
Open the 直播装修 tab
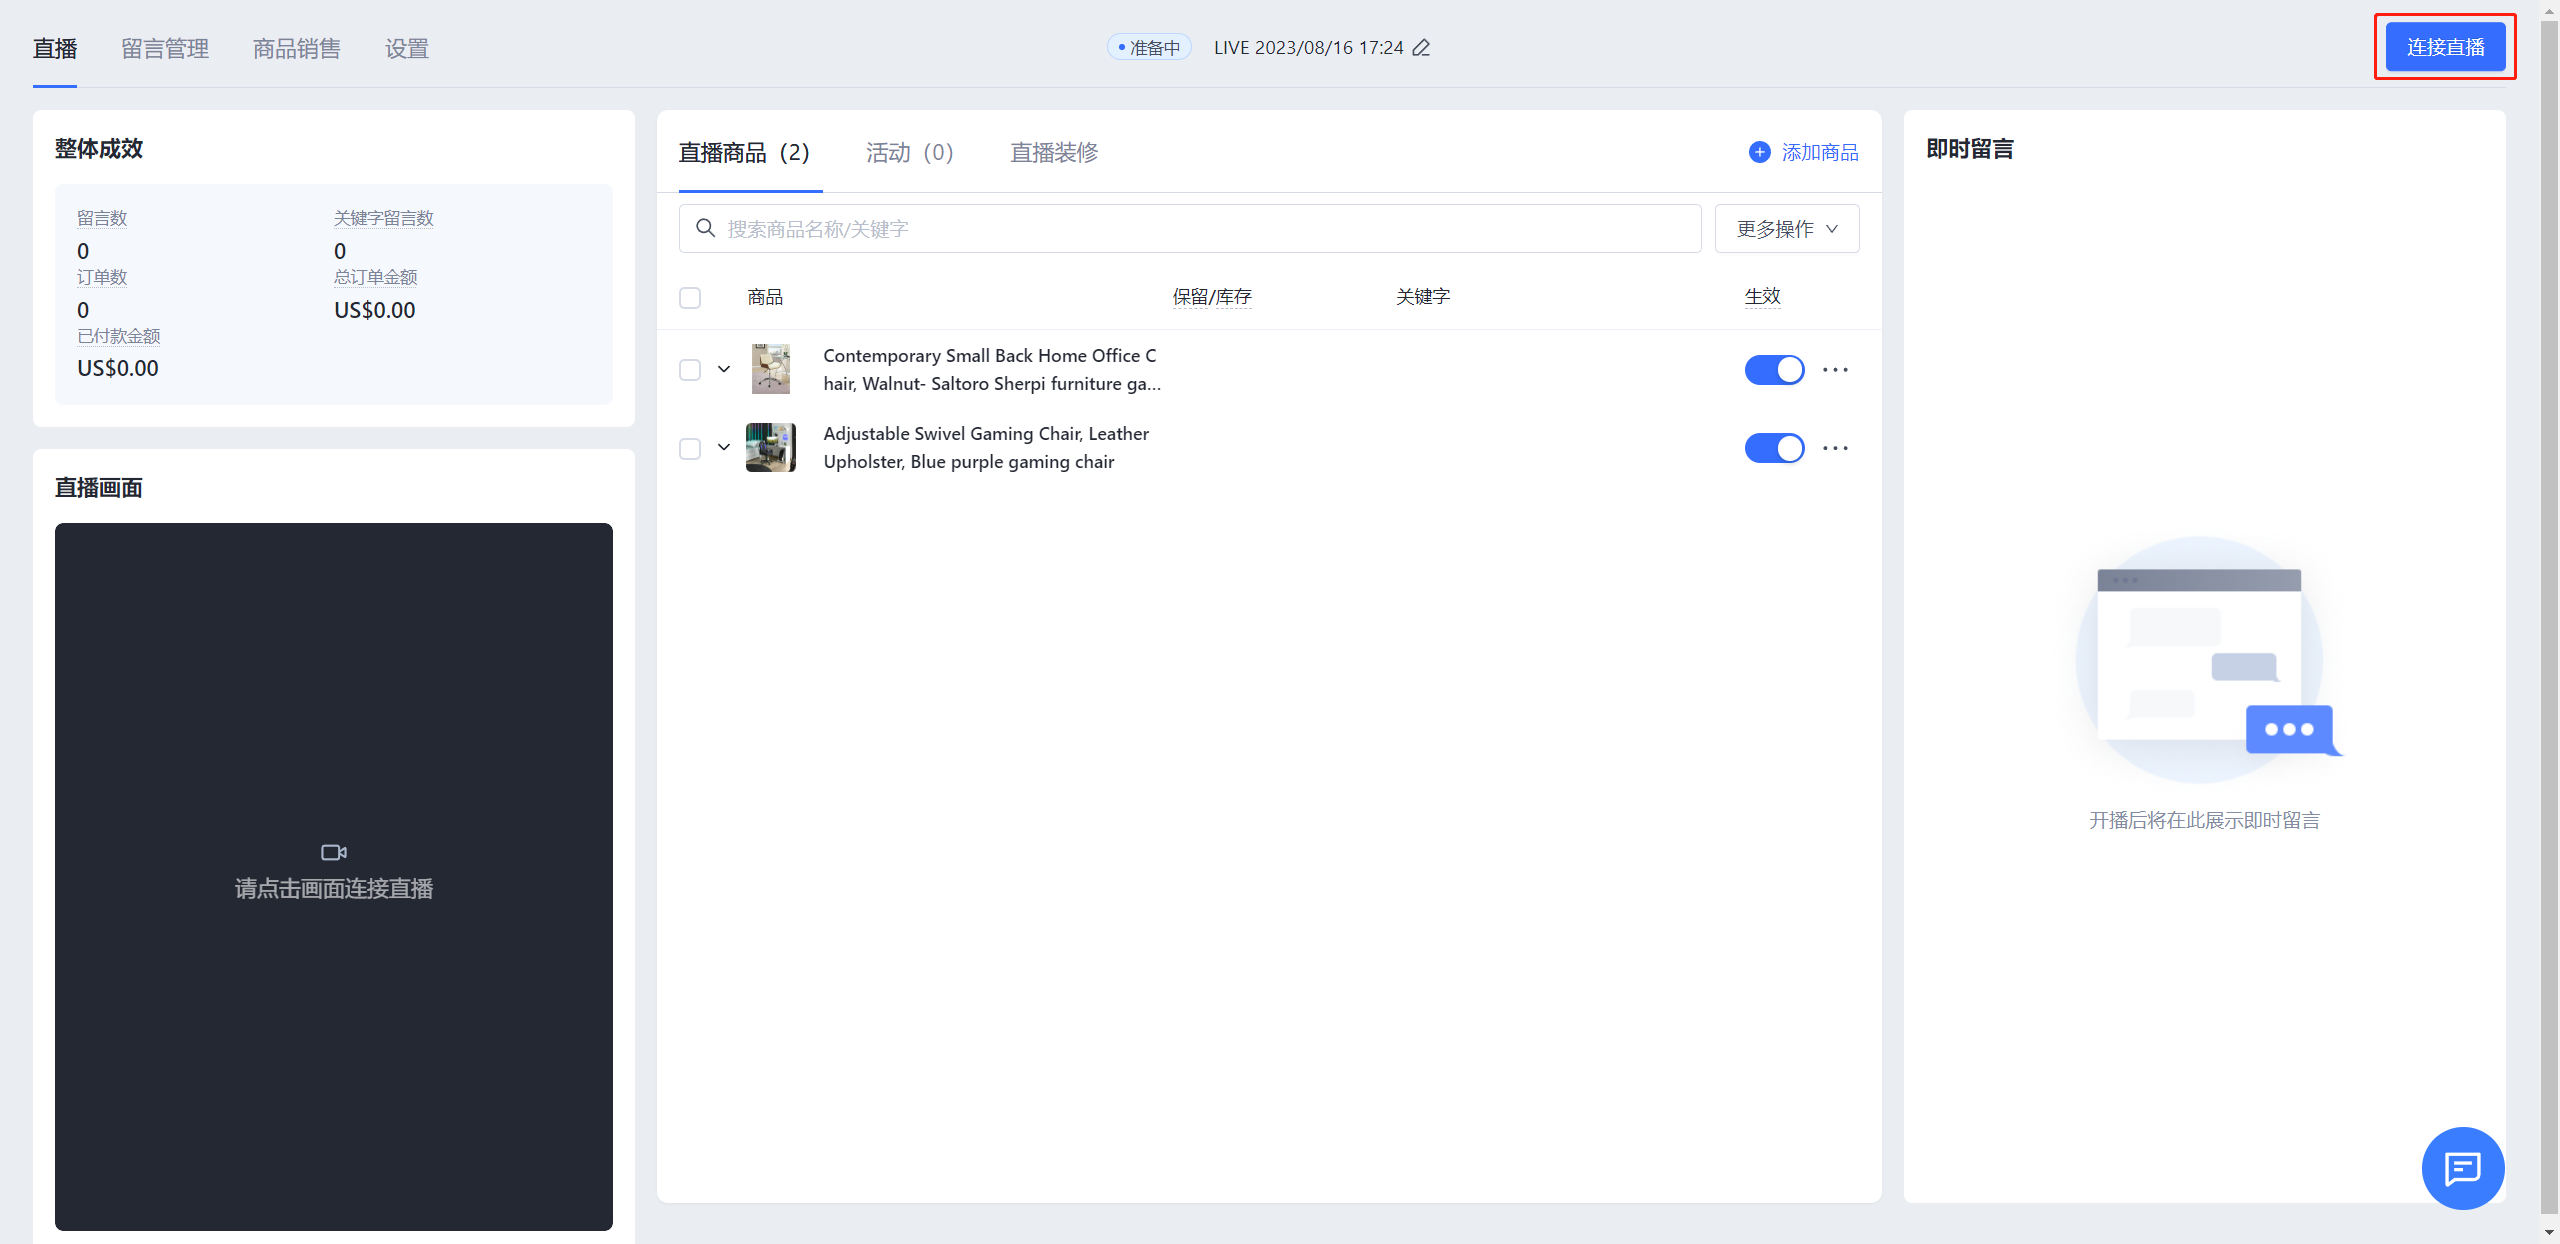[1054, 152]
